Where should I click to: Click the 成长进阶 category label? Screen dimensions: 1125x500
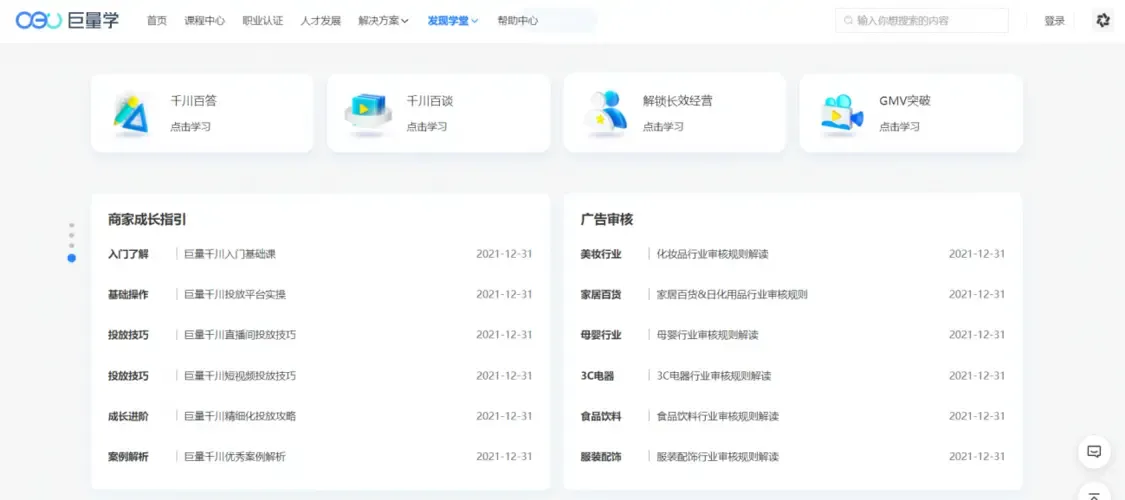tap(128, 416)
